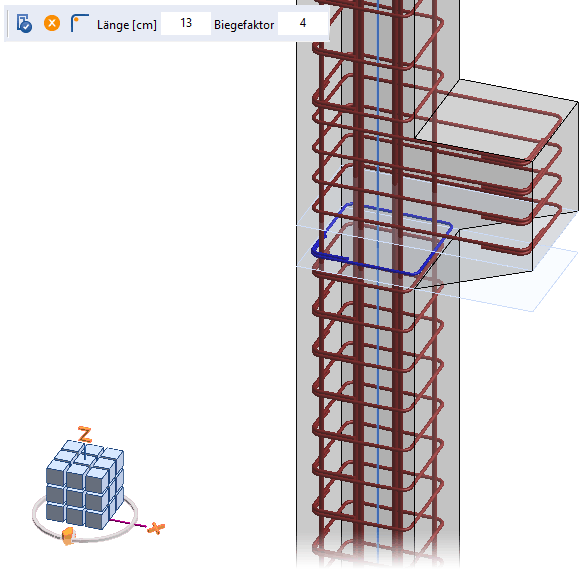Select the bent bar corner icon
The image size is (584, 570).
[x=79, y=23]
